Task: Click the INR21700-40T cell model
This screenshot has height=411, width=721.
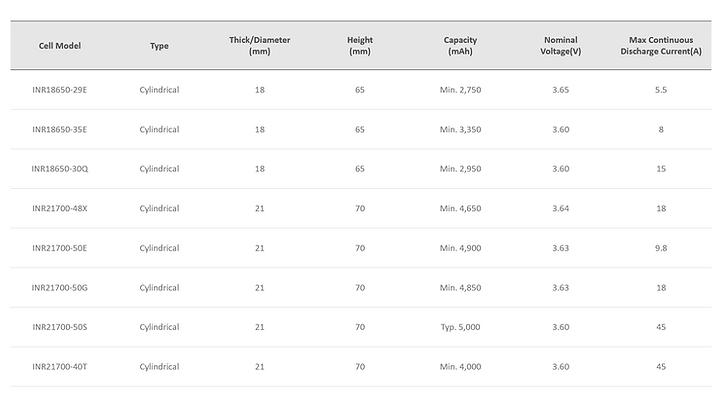Action: point(60,367)
